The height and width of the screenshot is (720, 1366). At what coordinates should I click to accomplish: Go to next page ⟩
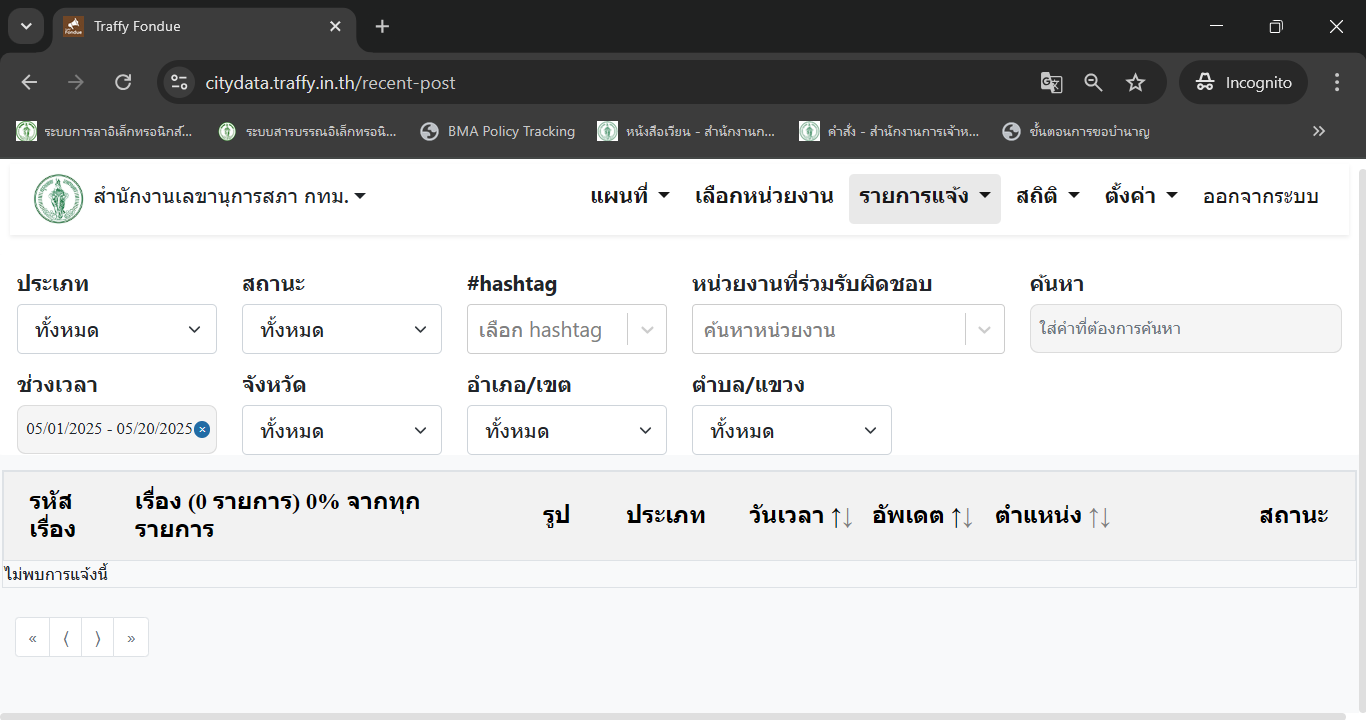point(98,638)
